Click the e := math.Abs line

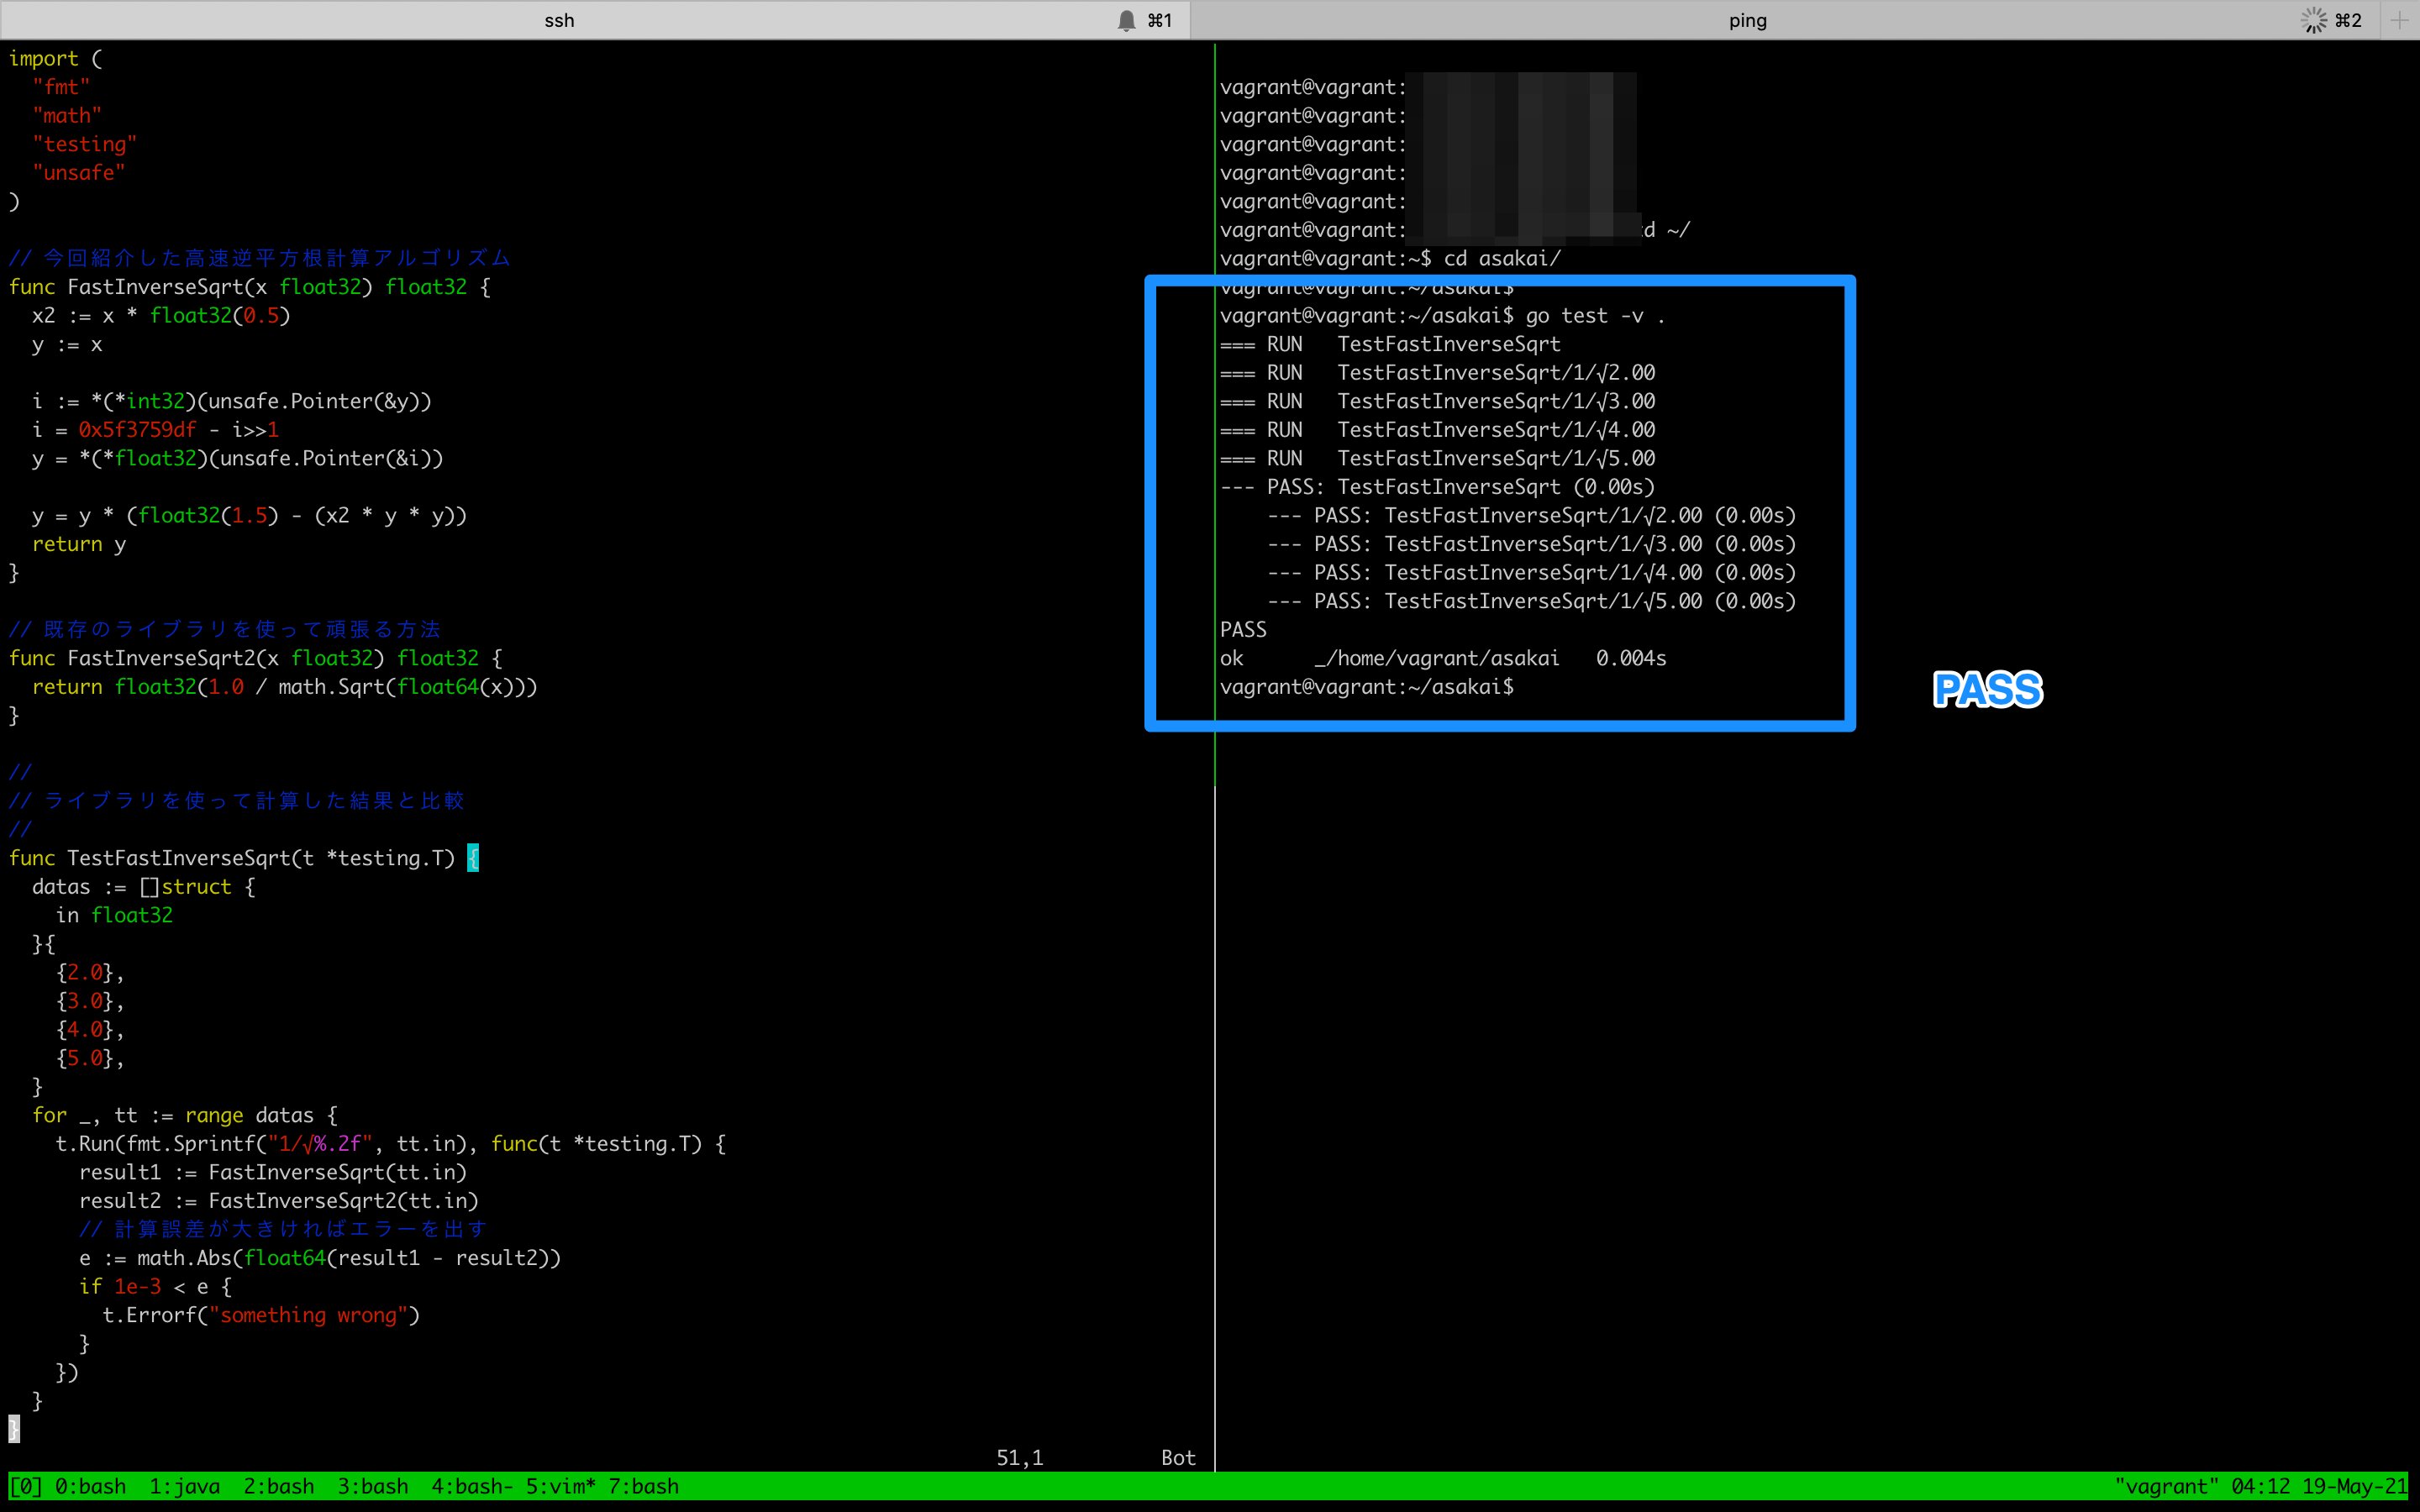click(320, 1258)
